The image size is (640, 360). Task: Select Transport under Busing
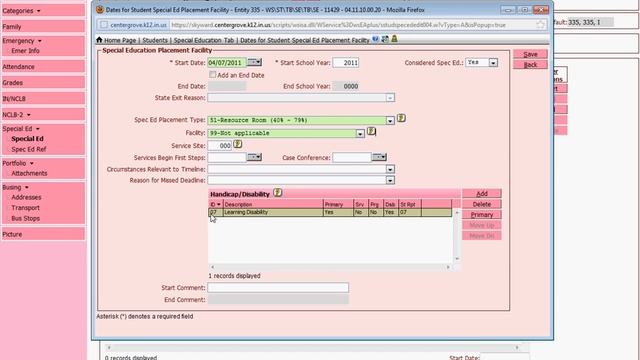25,208
